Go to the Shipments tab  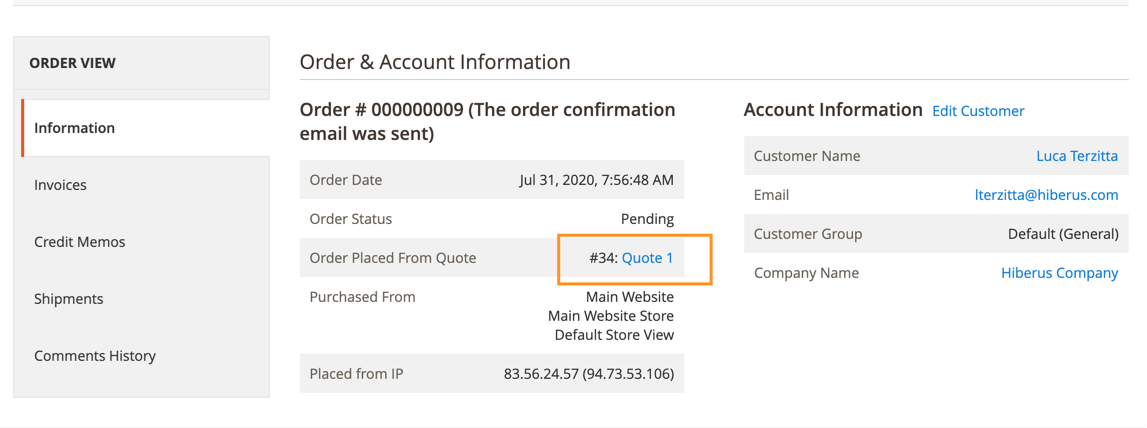[x=145, y=299]
